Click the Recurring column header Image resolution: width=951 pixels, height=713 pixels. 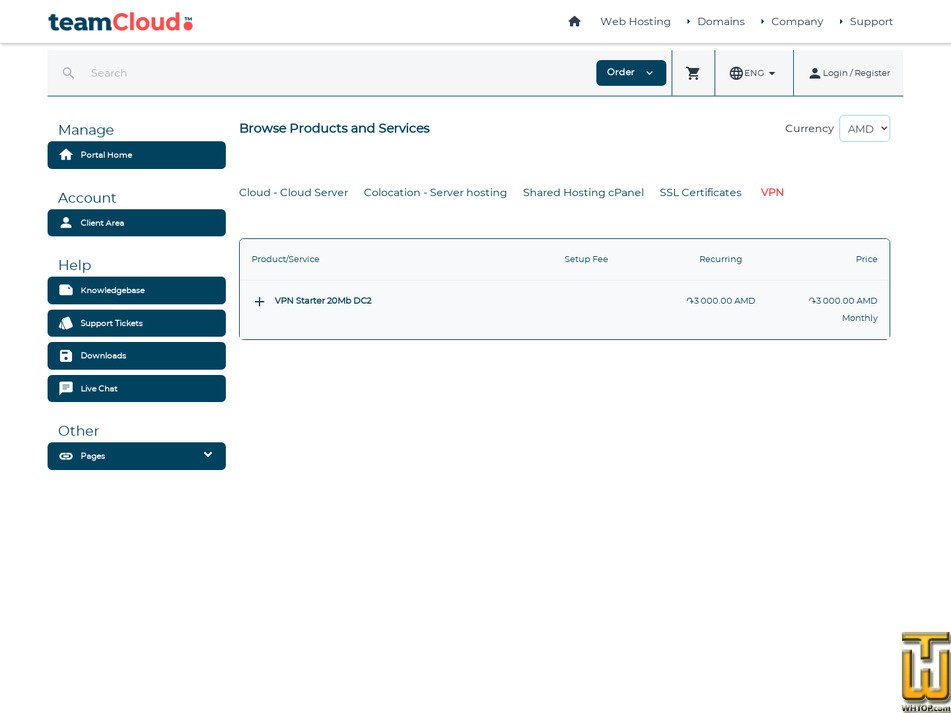tap(720, 259)
